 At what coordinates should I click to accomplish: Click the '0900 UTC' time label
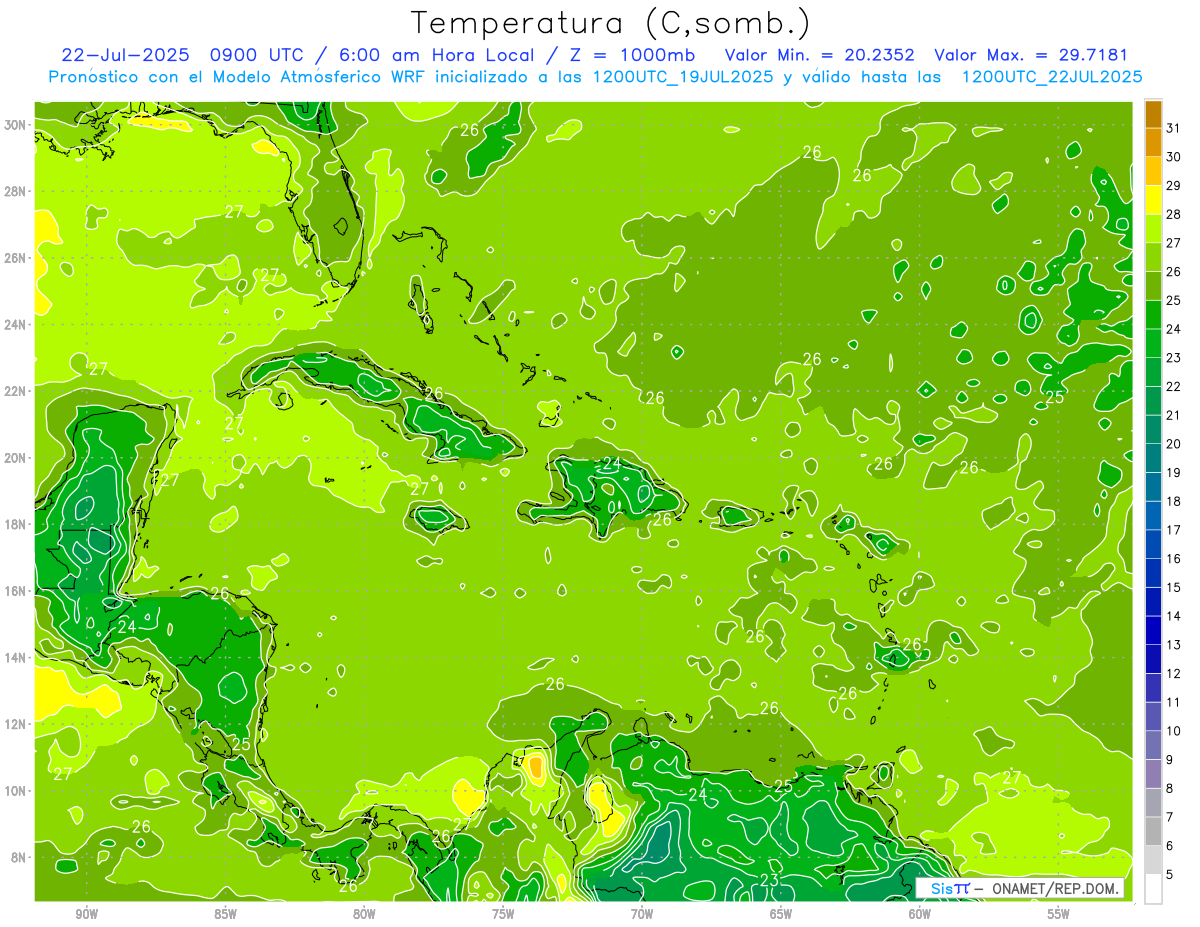click(258, 55)
